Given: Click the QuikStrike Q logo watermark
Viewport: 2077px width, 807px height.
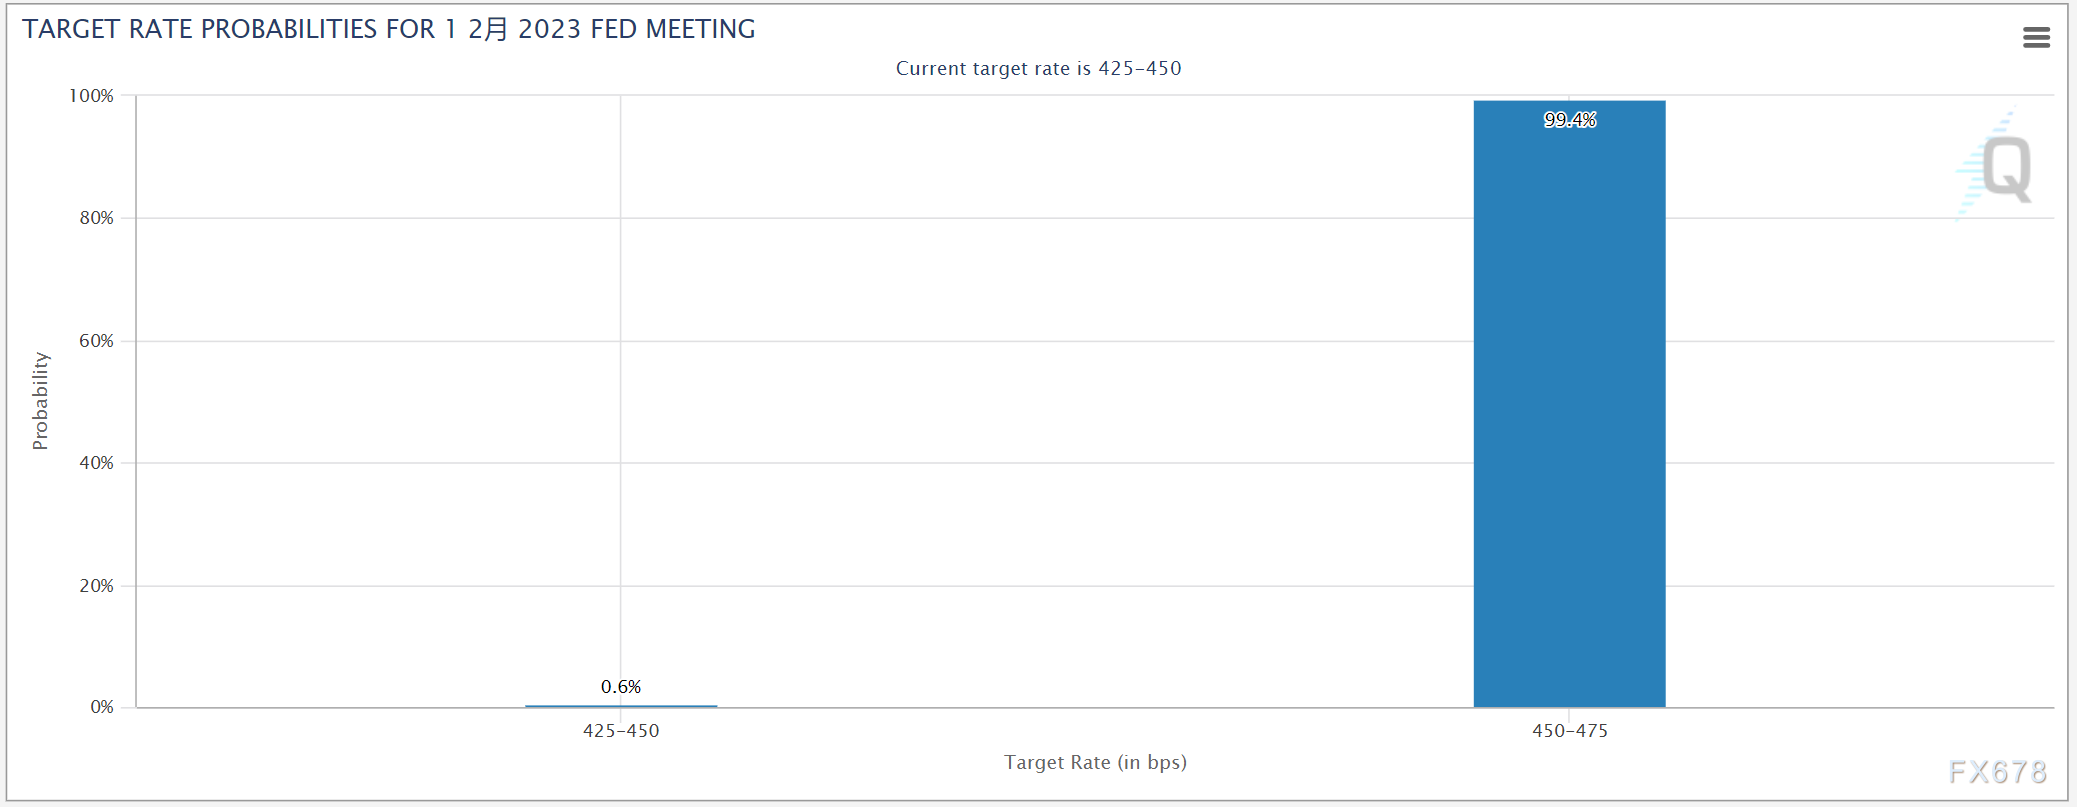Looking at the screenshot, I should tap(1995, 166).
